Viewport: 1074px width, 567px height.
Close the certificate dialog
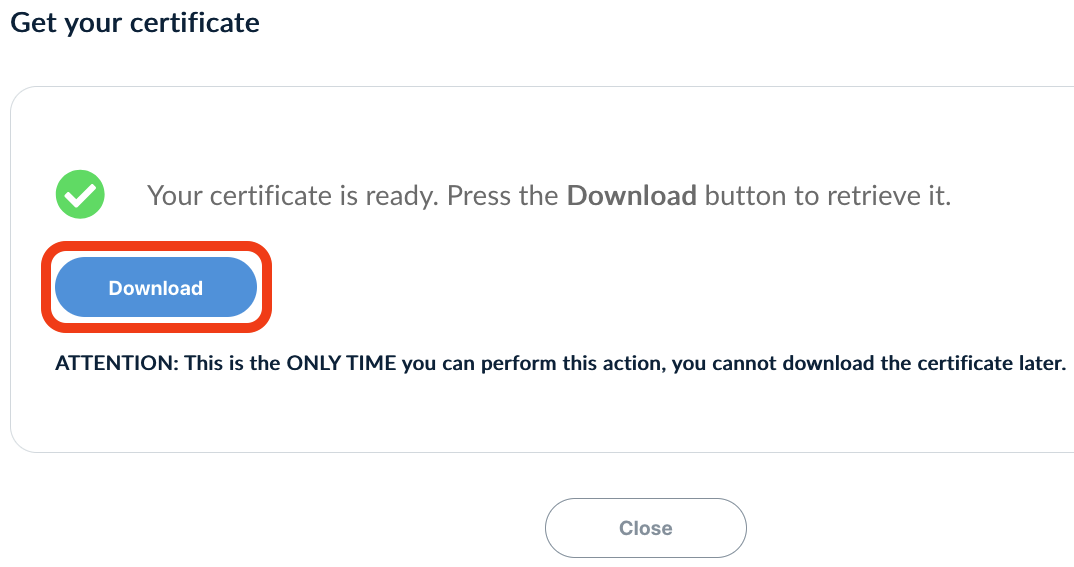[645, 528]
